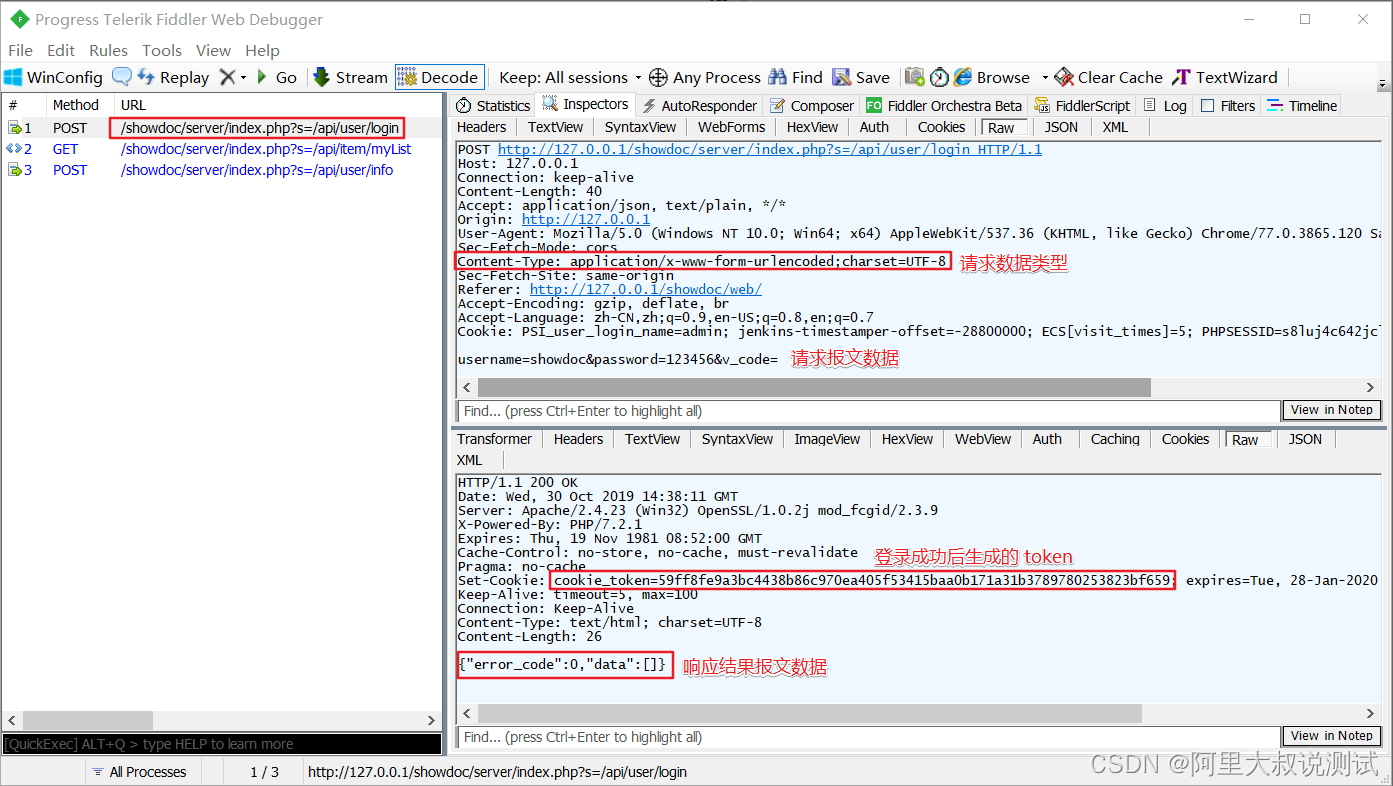The height and width of the screenshot is (786, 1393).
Task: Open the Statistics tab
Action: (x=493, y=105)
